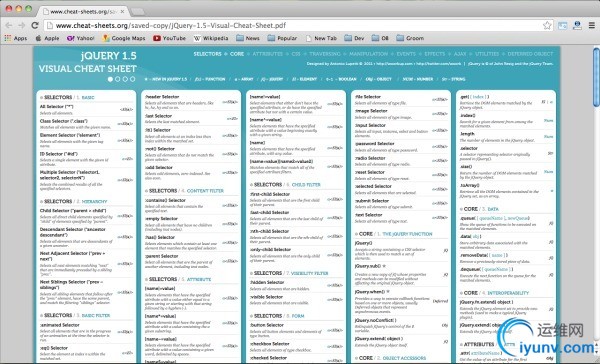Screen dimensions: 600x364
Task: Open the News bookmarks folder
Action: [248, 38]
